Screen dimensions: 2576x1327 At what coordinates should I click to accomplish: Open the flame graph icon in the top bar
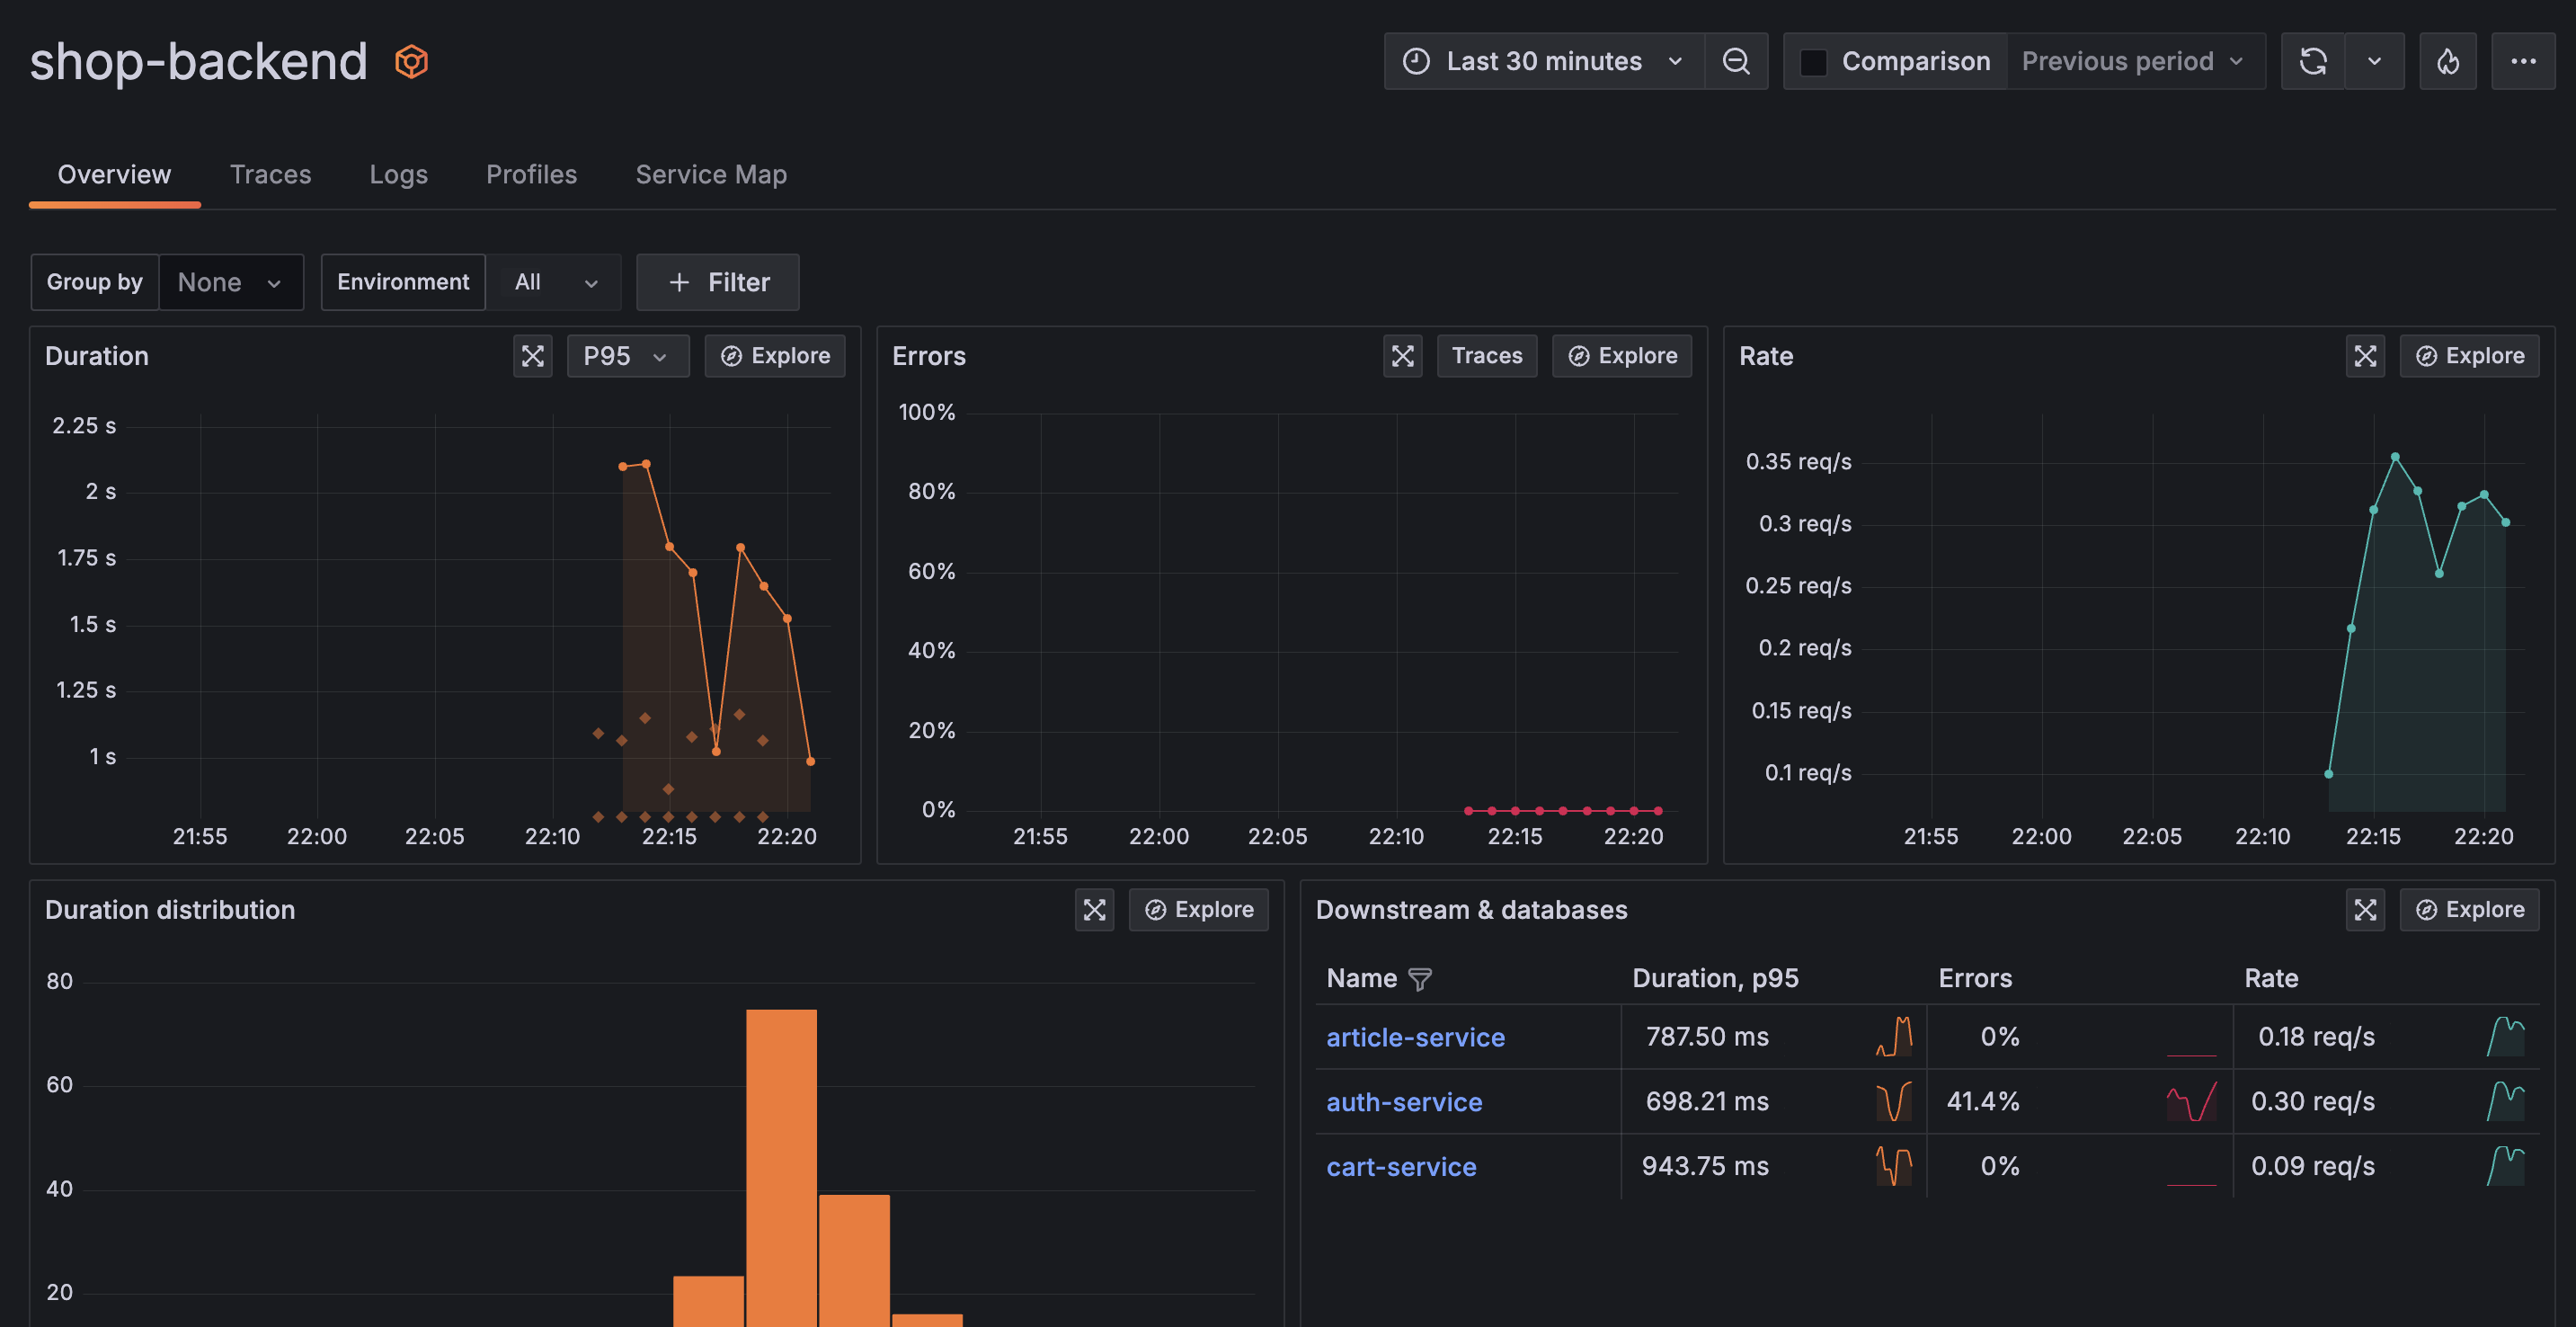click(2448, 61)
